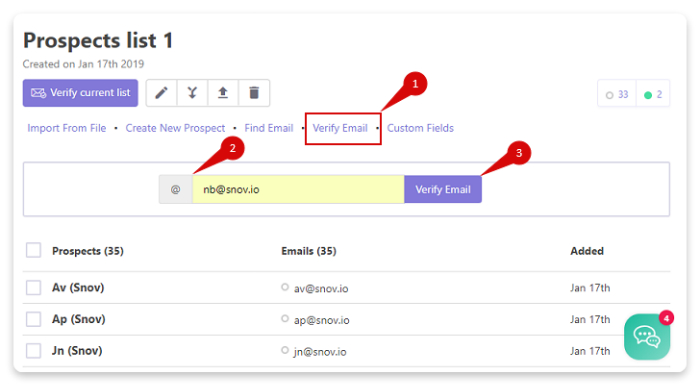Image resolution: width=700 pixels, height=385 pixels.
Task: Click the @ symbol beside email field
Action: 175,189
